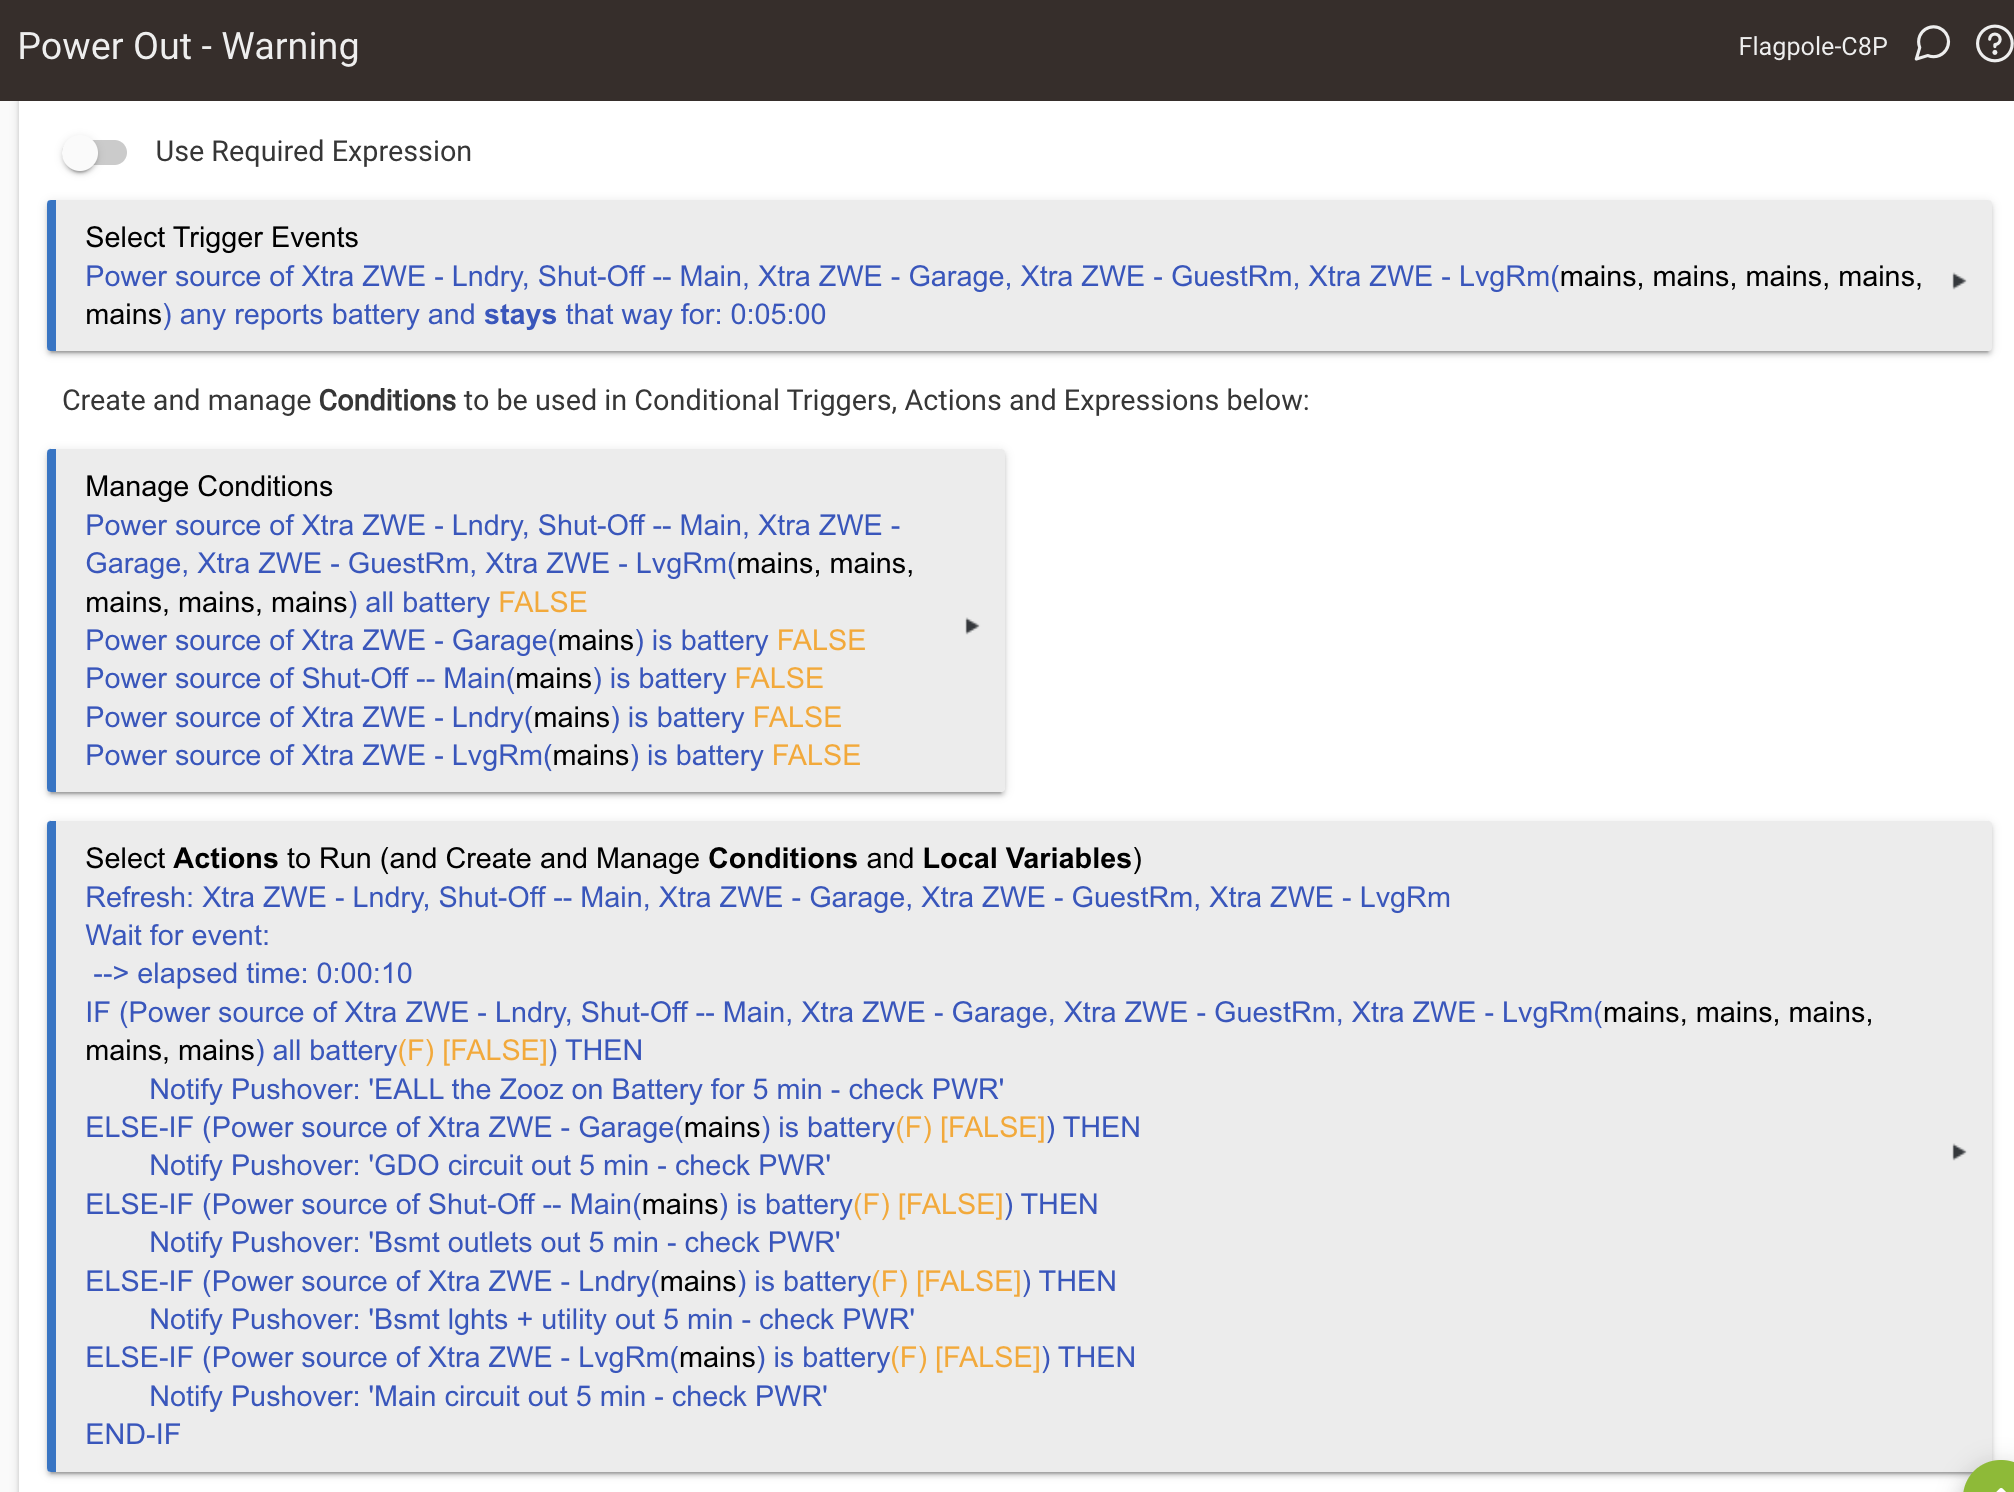
Task: Click the END-IF action line
Action: (133, 1434)
